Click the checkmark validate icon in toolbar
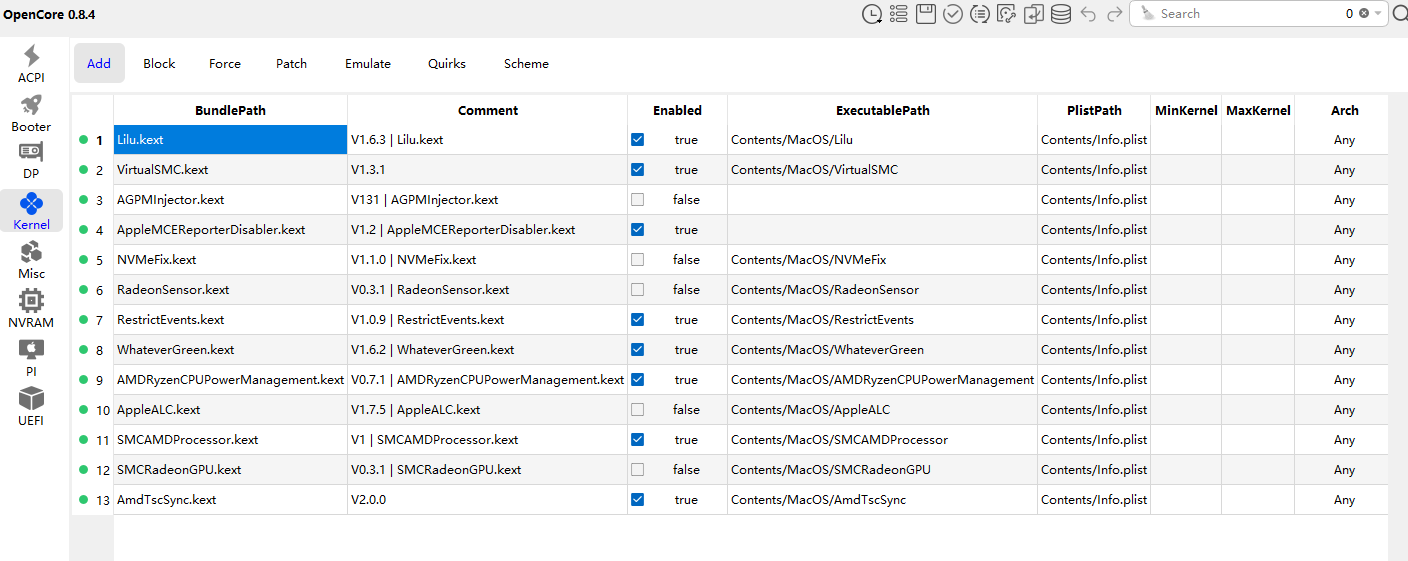 (953, 14)
